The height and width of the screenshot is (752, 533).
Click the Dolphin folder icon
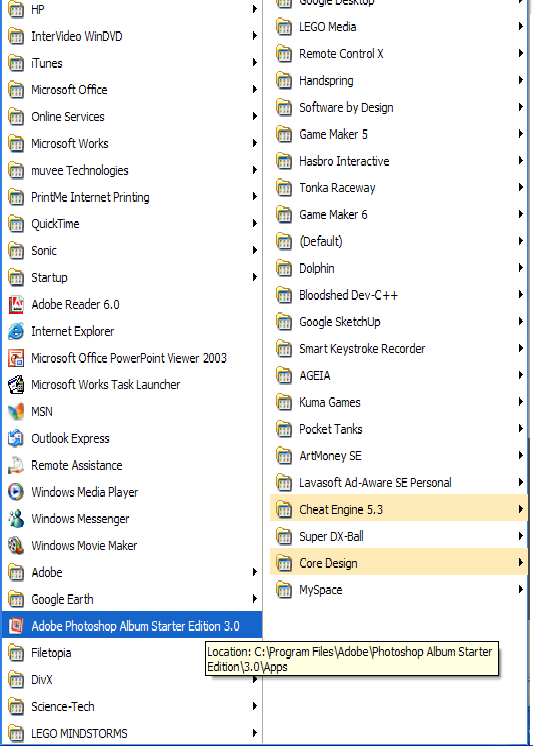click(284, 269)
